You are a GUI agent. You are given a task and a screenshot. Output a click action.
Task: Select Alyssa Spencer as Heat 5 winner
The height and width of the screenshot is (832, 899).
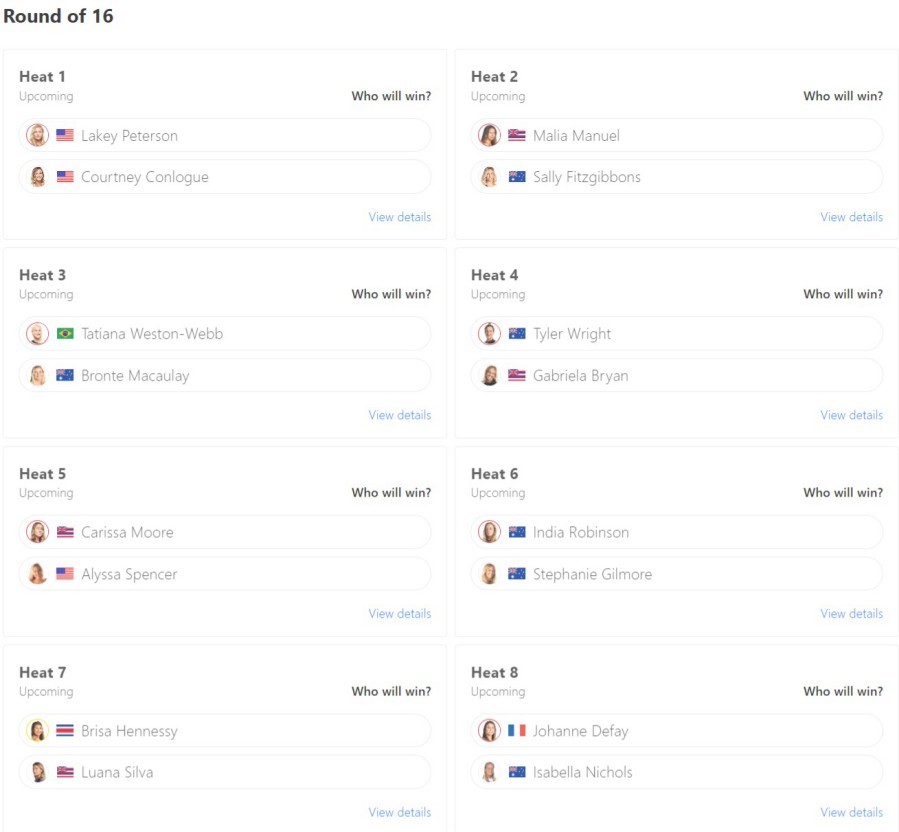click(x=225, y=574)
